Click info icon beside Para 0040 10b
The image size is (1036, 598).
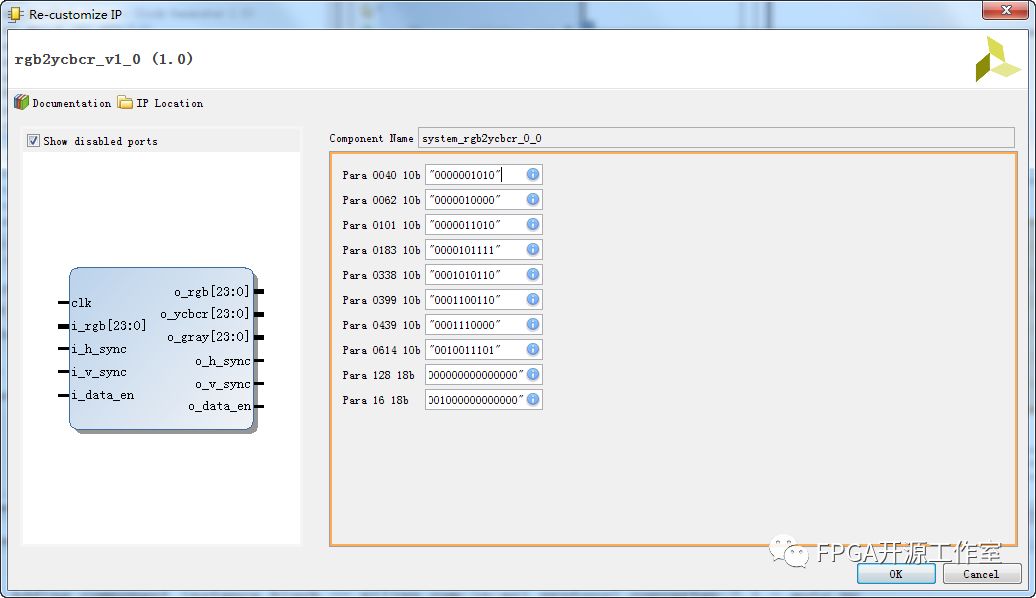click(533, 175)
